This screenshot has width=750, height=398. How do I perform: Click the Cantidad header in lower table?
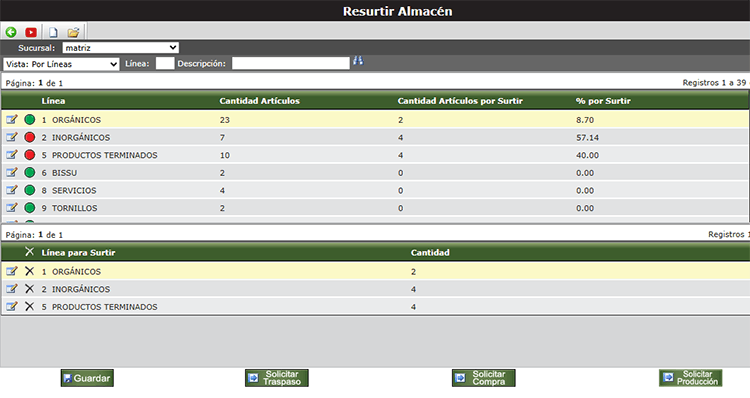click(x=430, y=253)
